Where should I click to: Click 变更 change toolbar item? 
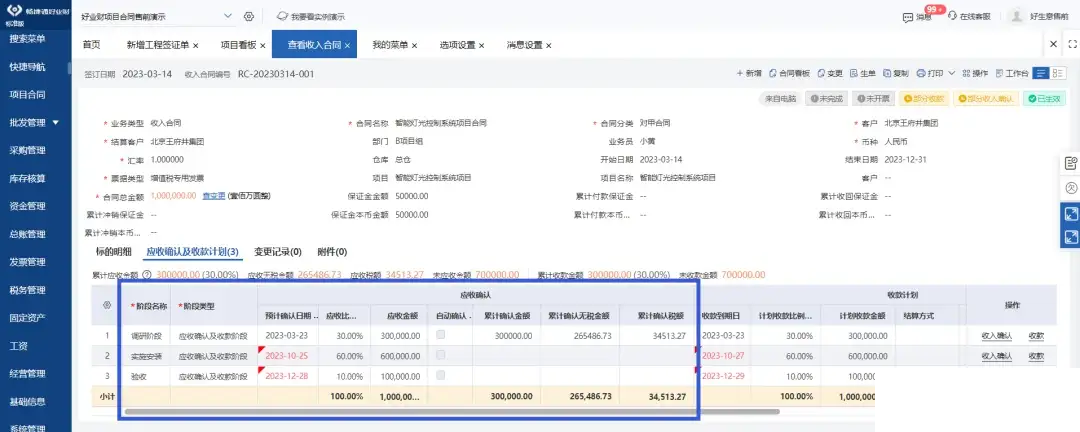(830, 73)
